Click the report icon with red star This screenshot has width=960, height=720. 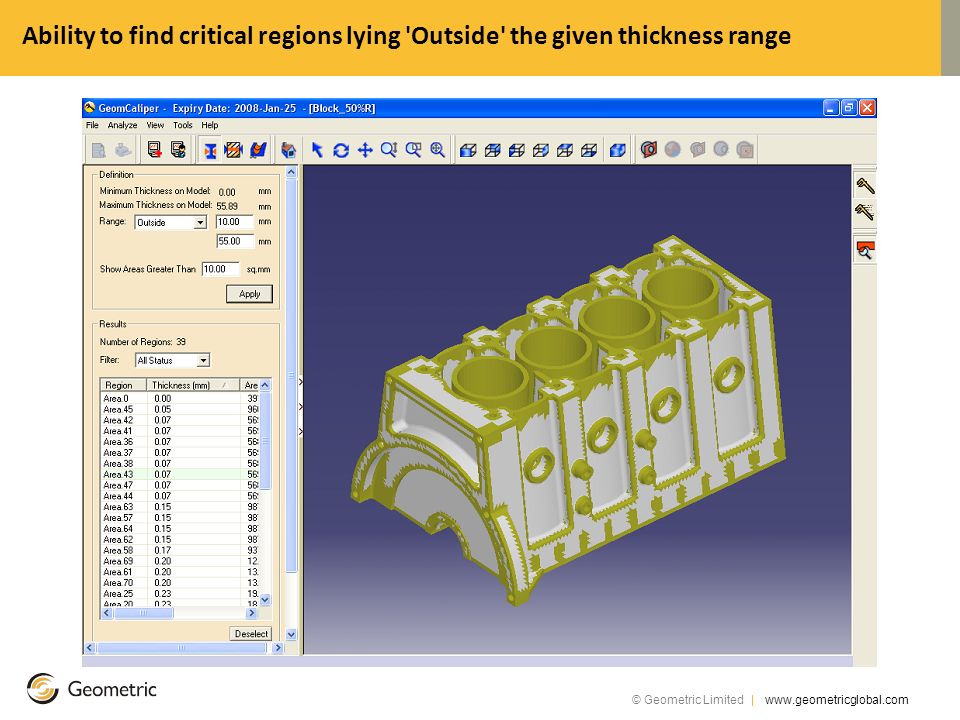[x=154, y=150]
